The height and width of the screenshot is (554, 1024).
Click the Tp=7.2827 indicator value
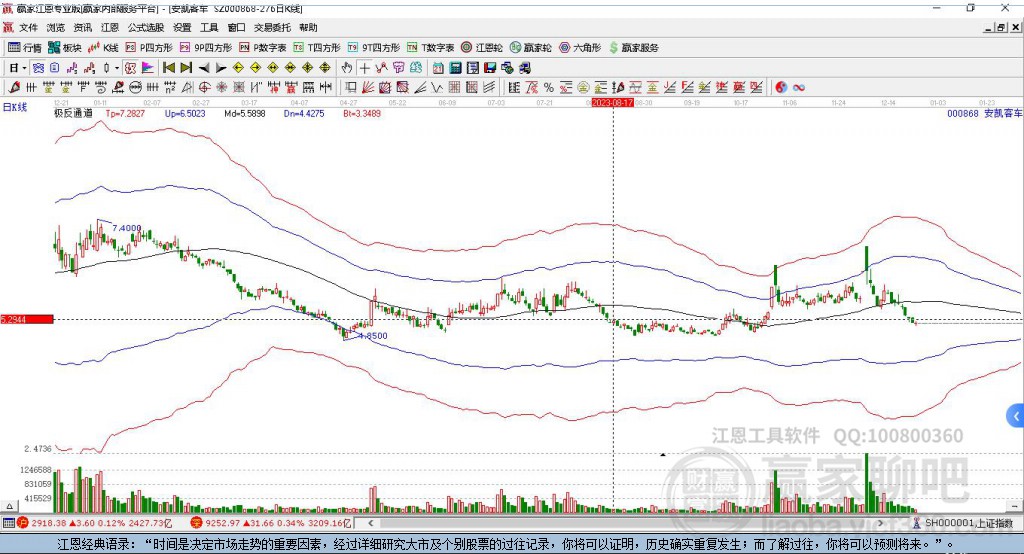tap(125, 113)
